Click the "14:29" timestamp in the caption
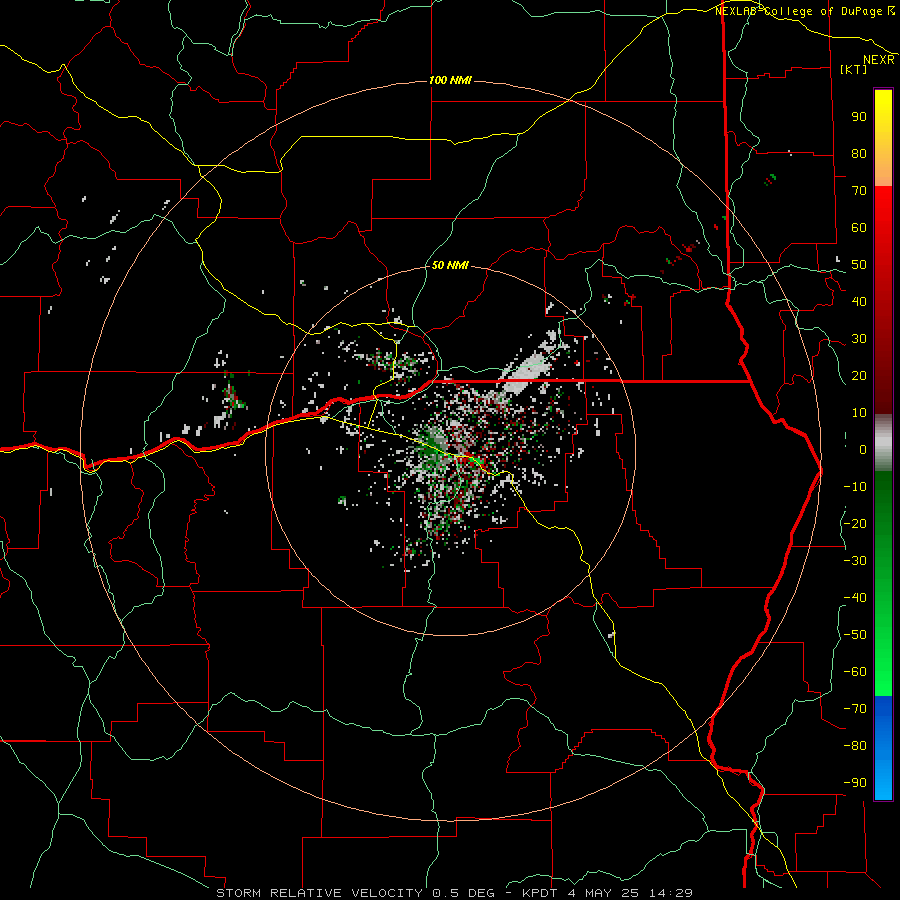The image size is (900, 900). [670, 893]
